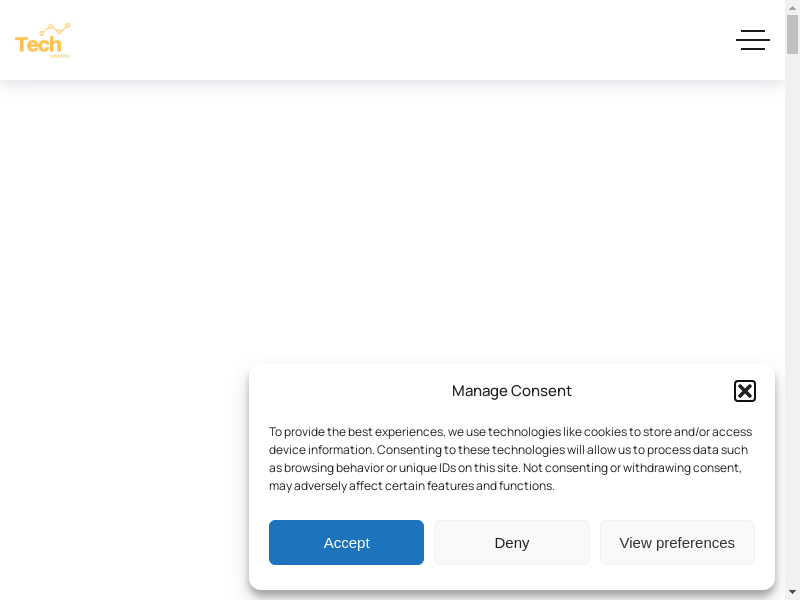The image size is (800, 600).
Task: Deny cookie consent
Action: (511, 542)
